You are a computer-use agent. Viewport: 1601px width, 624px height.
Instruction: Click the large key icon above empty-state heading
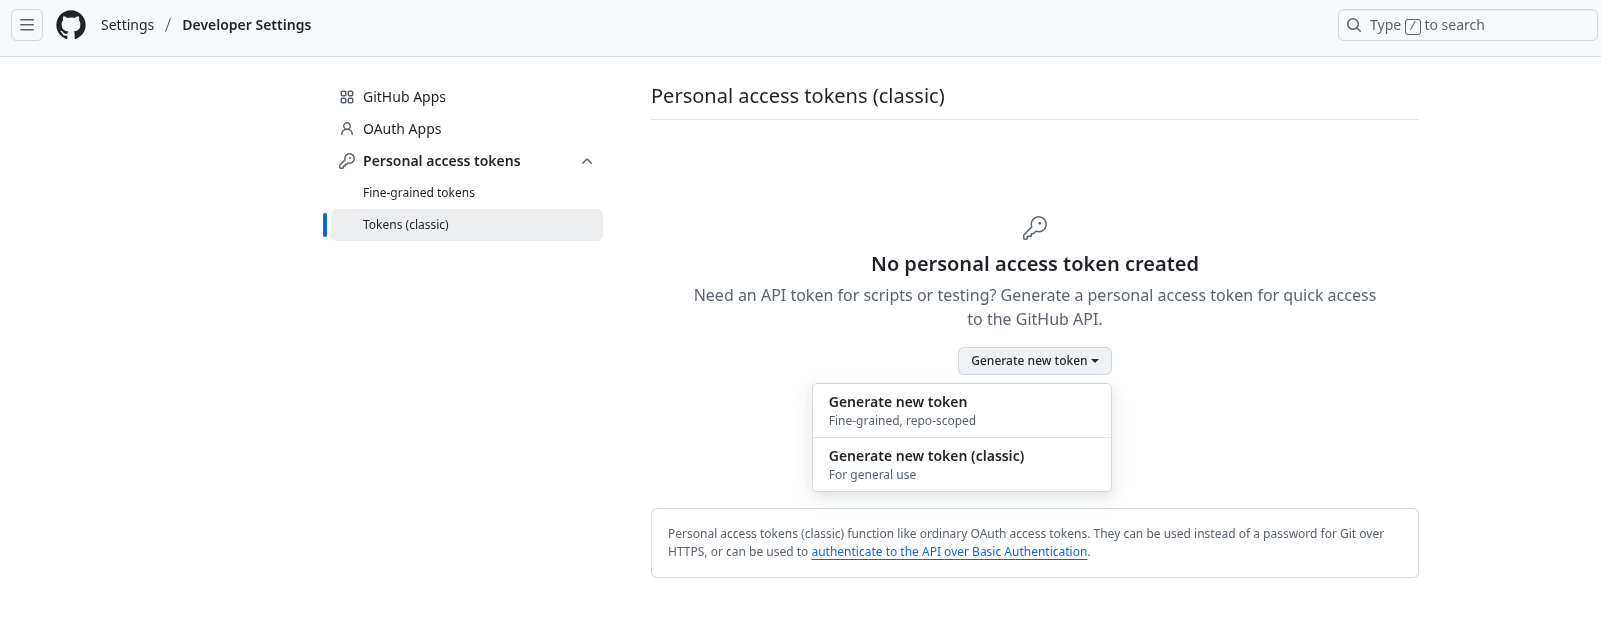tap(1035, 228)
